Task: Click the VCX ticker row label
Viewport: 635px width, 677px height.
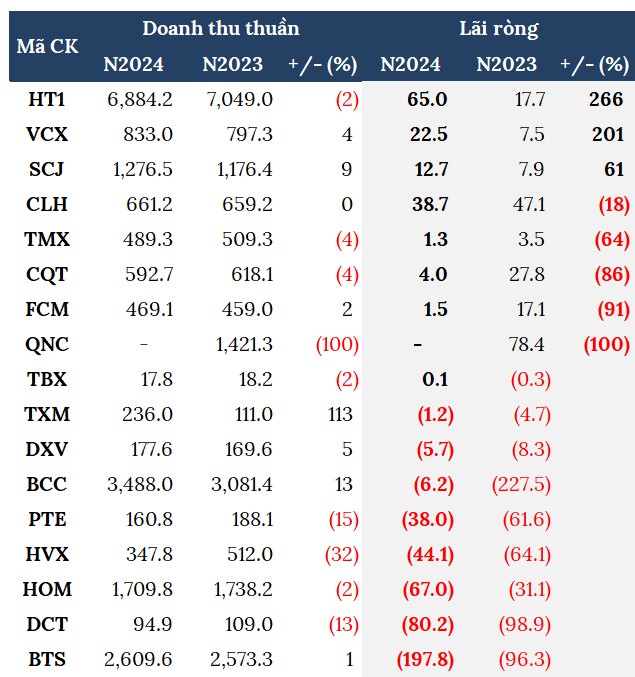Action: coord(48,134)
